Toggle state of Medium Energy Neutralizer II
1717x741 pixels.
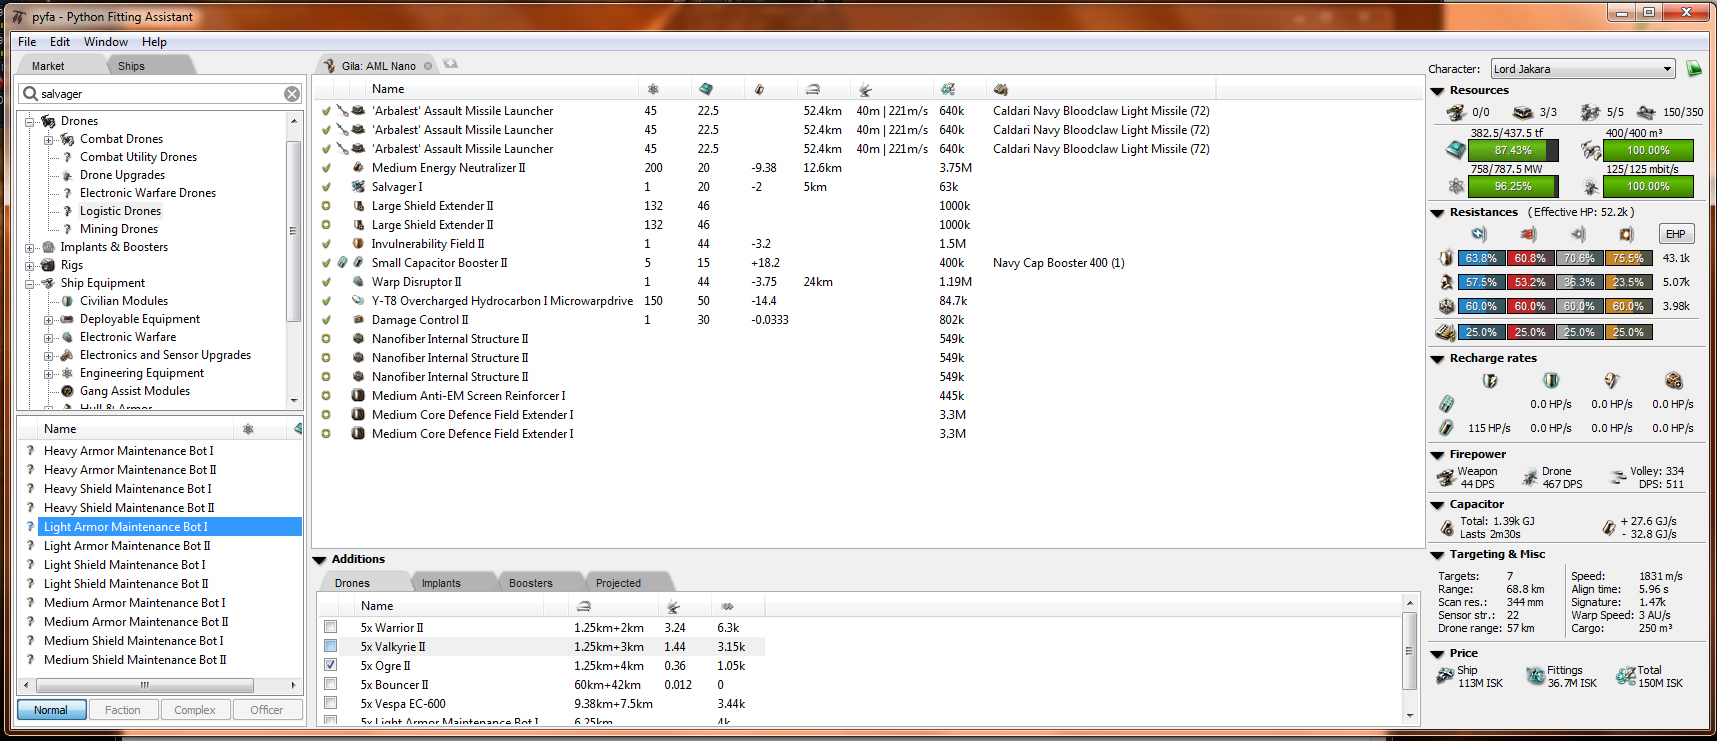(326, 168)
